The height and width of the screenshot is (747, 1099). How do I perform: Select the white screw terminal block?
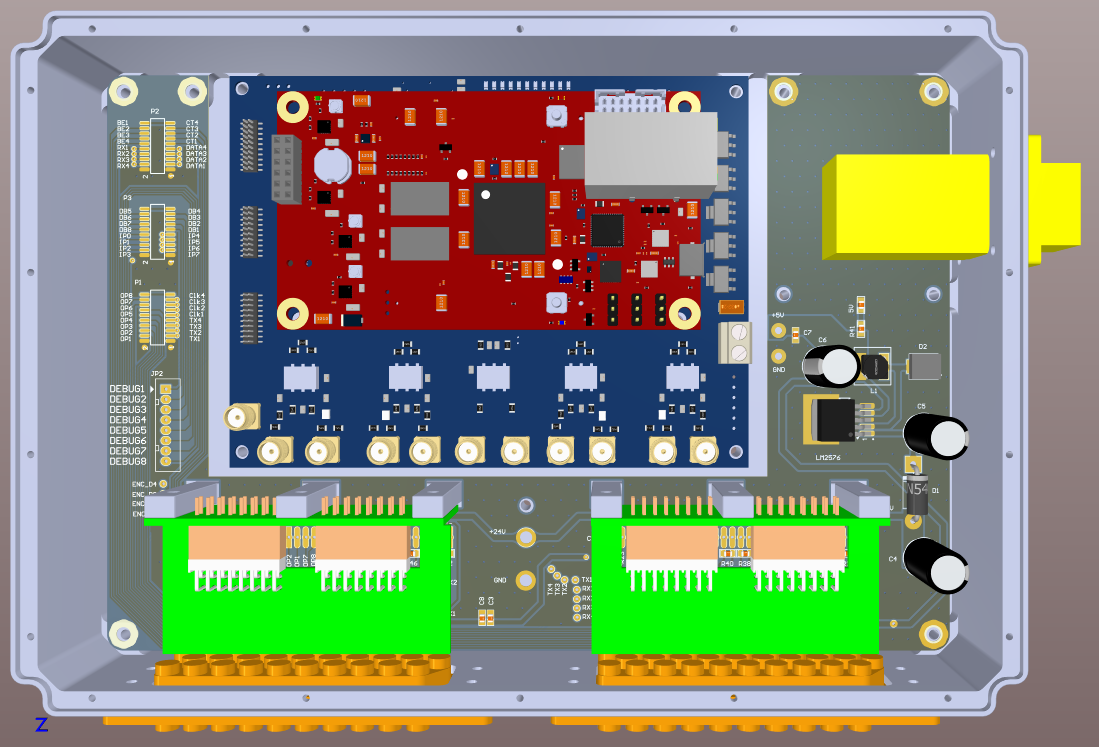[x=734, y=342]
